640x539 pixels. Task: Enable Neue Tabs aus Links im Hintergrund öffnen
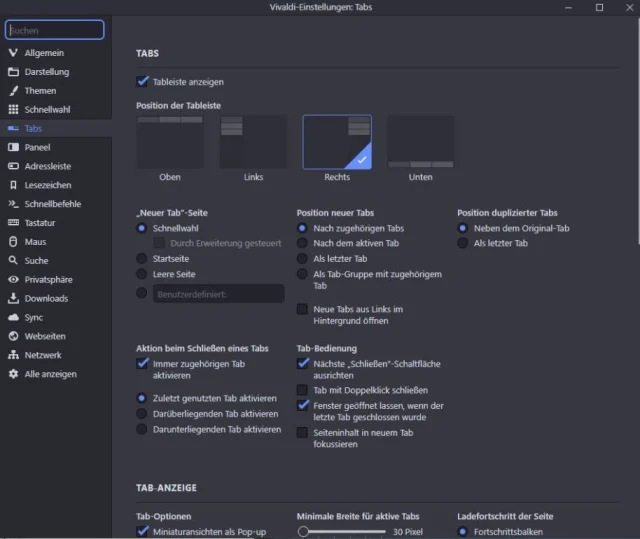click(x=303, y=310)
